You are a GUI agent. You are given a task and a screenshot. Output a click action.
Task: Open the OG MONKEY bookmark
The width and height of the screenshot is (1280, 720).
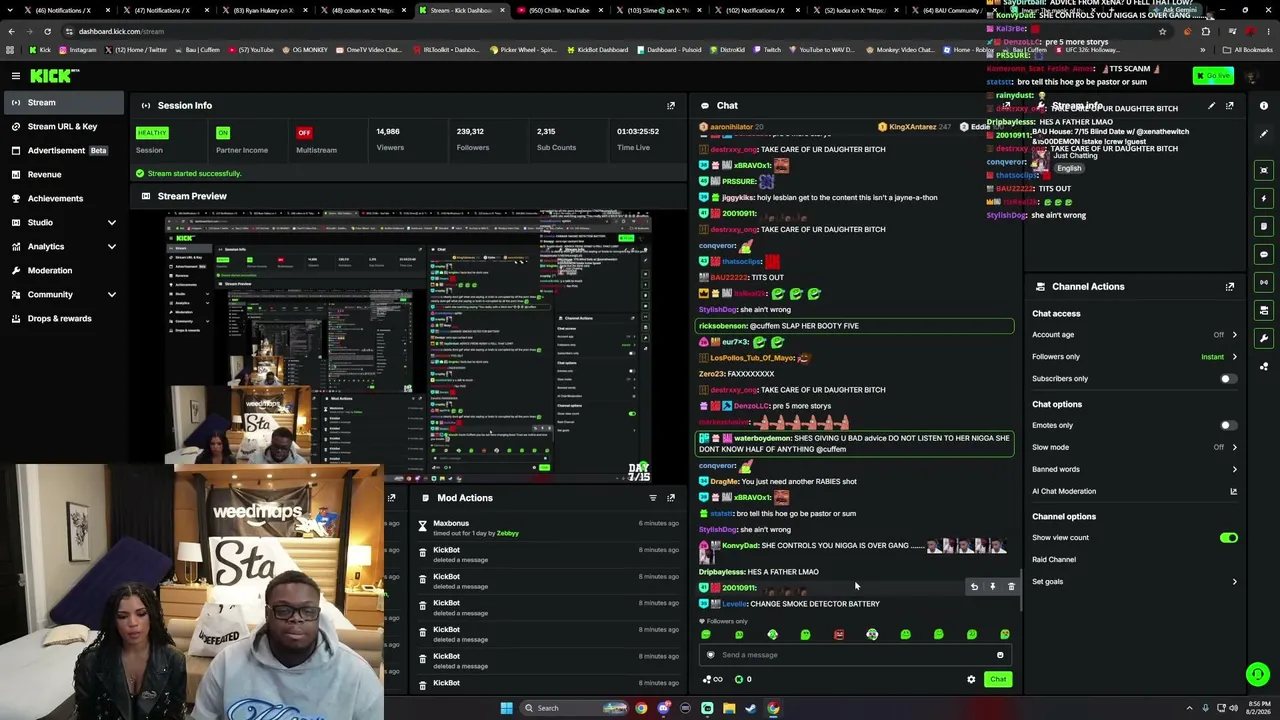click(307, 50)
